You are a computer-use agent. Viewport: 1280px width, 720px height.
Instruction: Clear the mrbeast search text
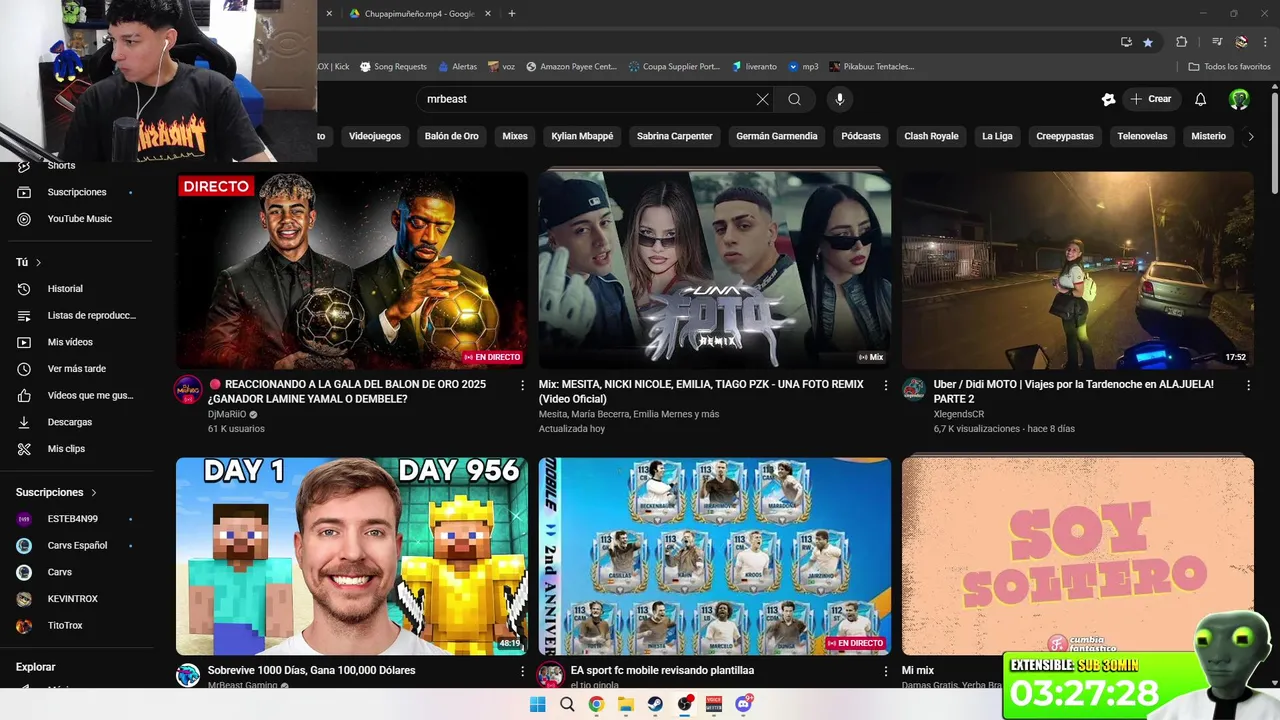[x=763, y=99]
